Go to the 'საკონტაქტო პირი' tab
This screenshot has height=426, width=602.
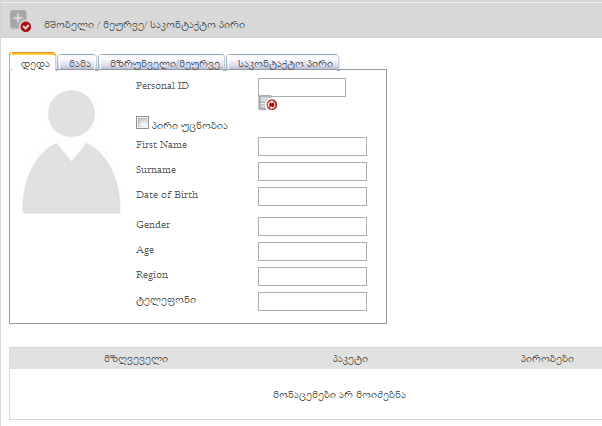coord(284,63)
